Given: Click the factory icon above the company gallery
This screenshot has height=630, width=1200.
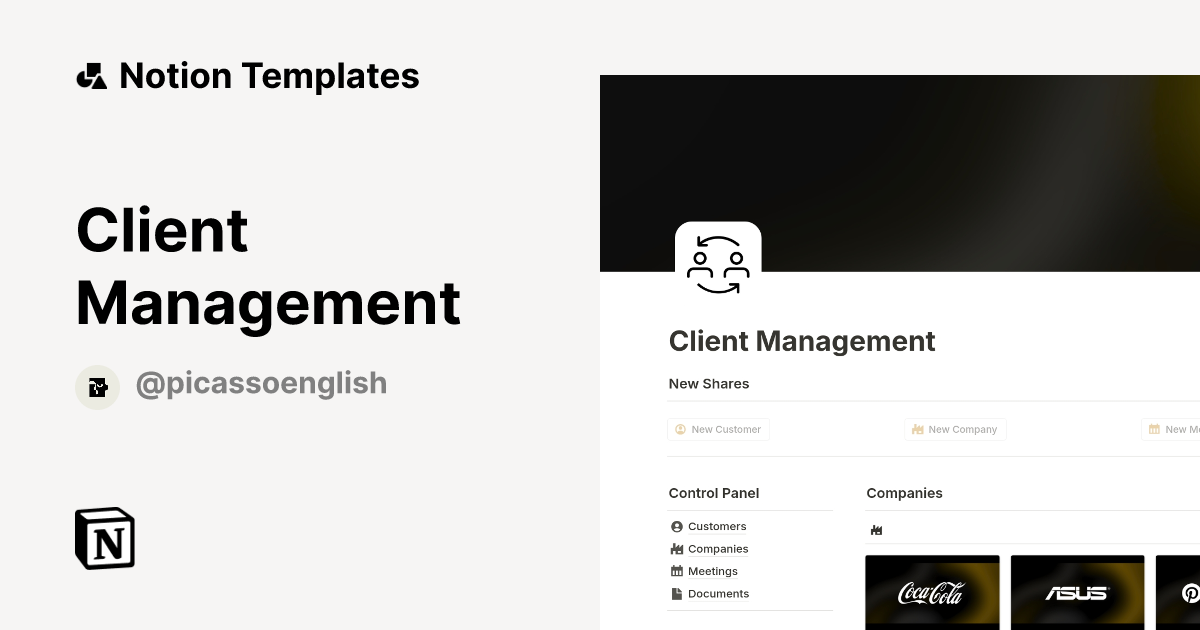Looking at the screenshot, I should [876, 529].
